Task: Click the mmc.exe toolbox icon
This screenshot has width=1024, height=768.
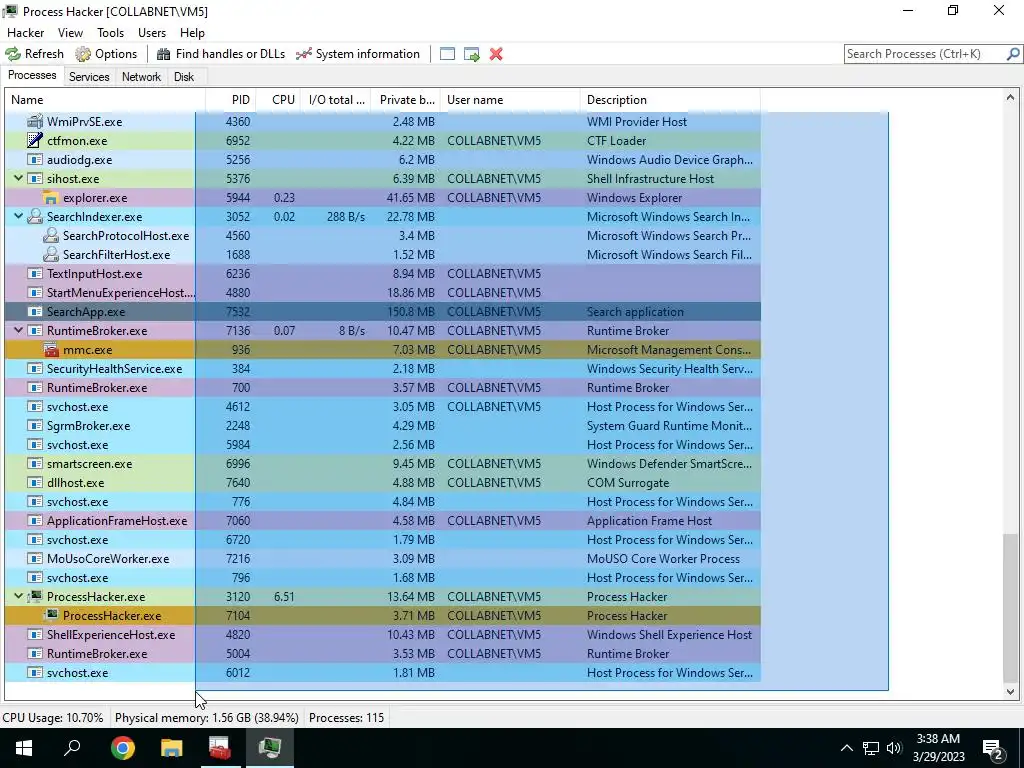Action: [51, 349]
